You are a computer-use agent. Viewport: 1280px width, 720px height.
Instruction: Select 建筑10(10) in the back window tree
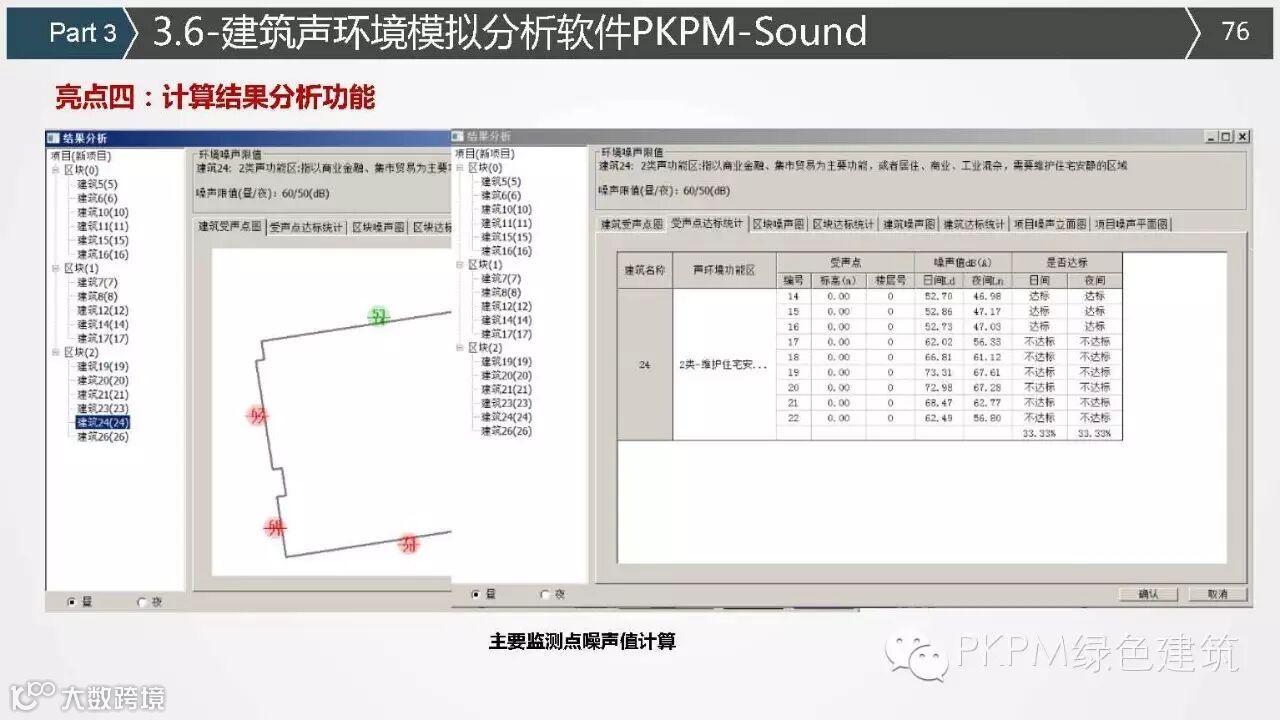[x=103, y=213]
